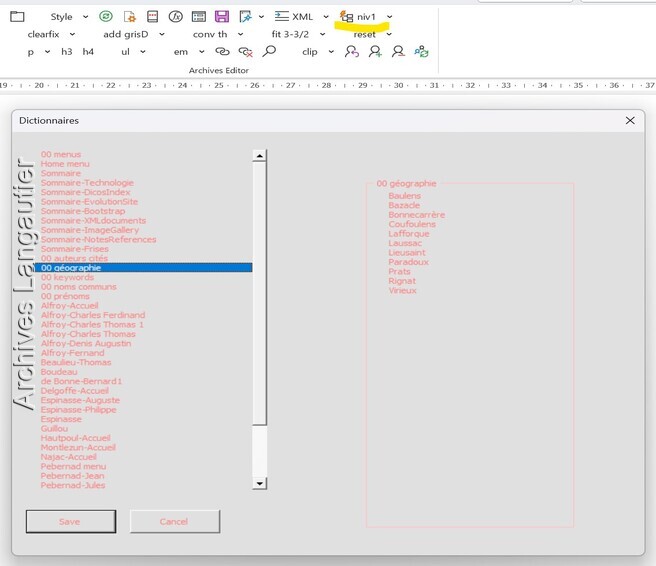Viewport: 656px width, 566px height.
Task: Click the magnifying glass search icon
Action: pyautogui.click(x=269, y=51)
